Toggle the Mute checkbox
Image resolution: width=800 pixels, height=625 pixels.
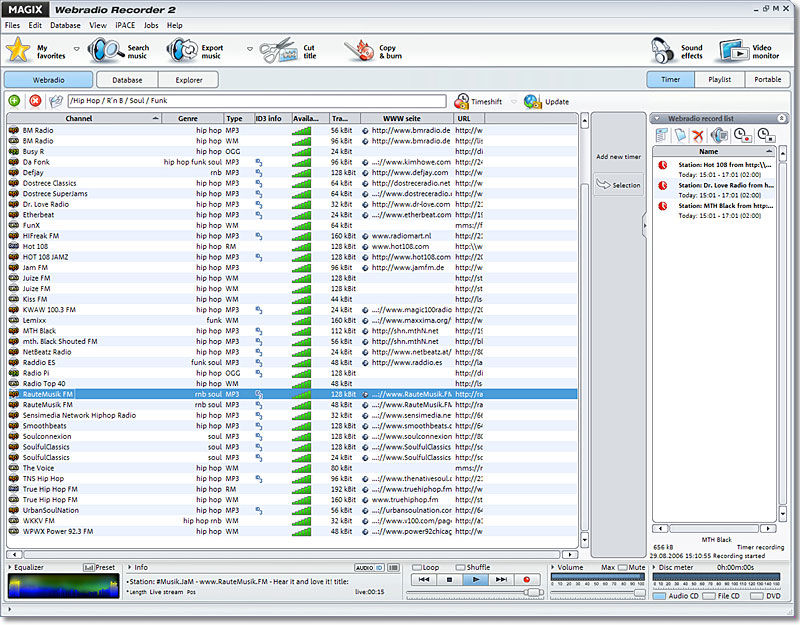[x=622, y=567]
